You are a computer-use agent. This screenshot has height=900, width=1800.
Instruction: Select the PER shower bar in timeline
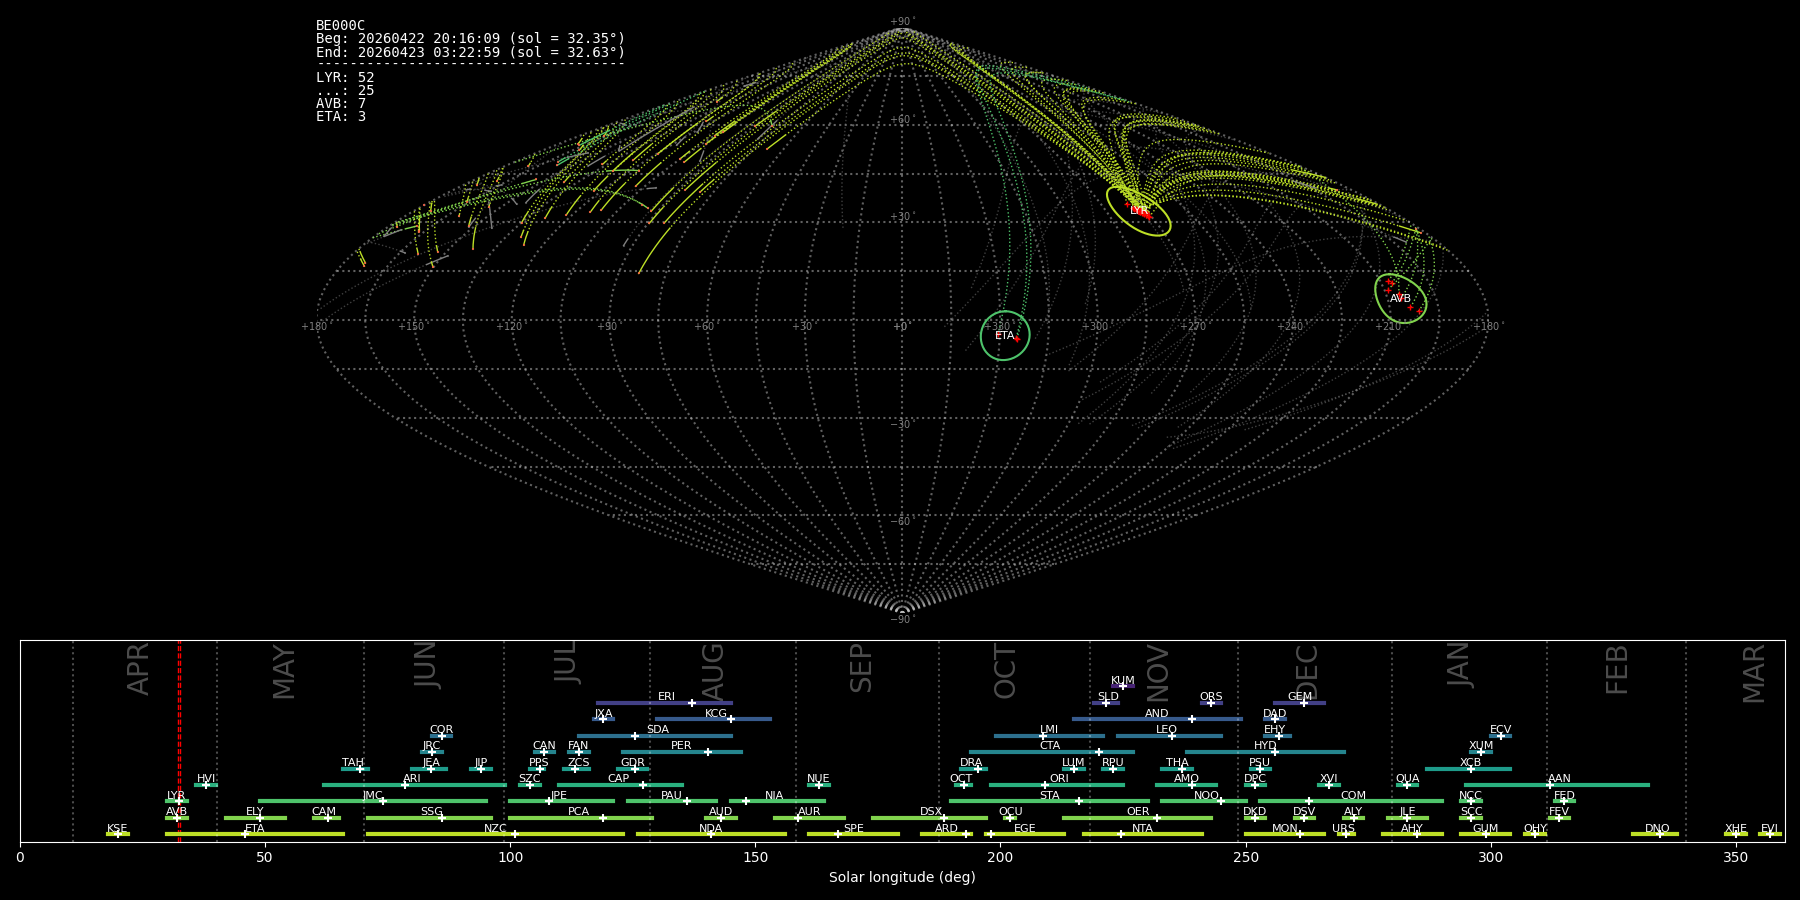click(682, 752)
